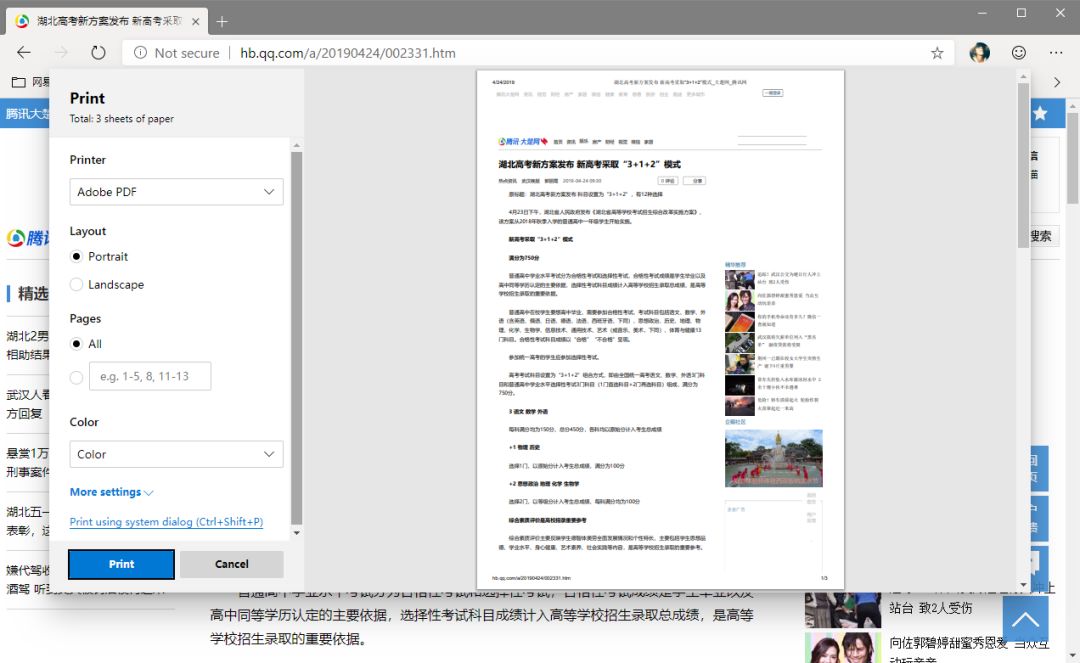The image size is (1080, 663).
Task: Click the smiley feedback icon
Action: click(1019, 53)
